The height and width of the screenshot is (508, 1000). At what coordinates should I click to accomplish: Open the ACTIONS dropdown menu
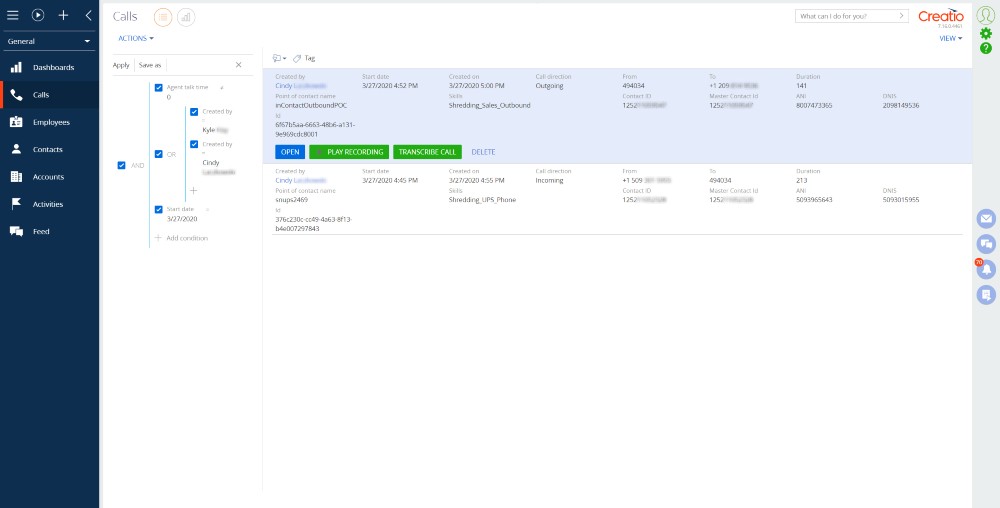click(x=136, y=39)
